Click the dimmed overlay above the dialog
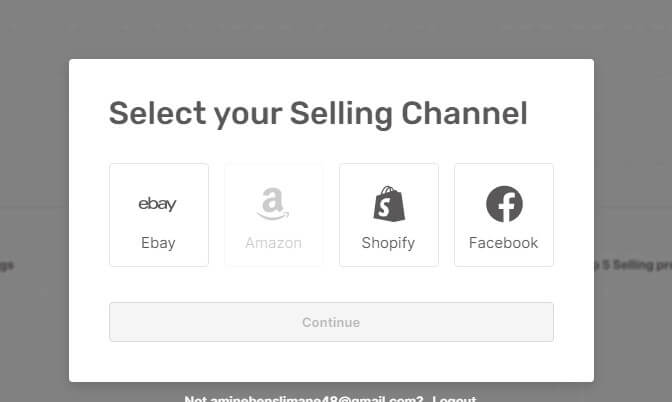 [336, 29]
